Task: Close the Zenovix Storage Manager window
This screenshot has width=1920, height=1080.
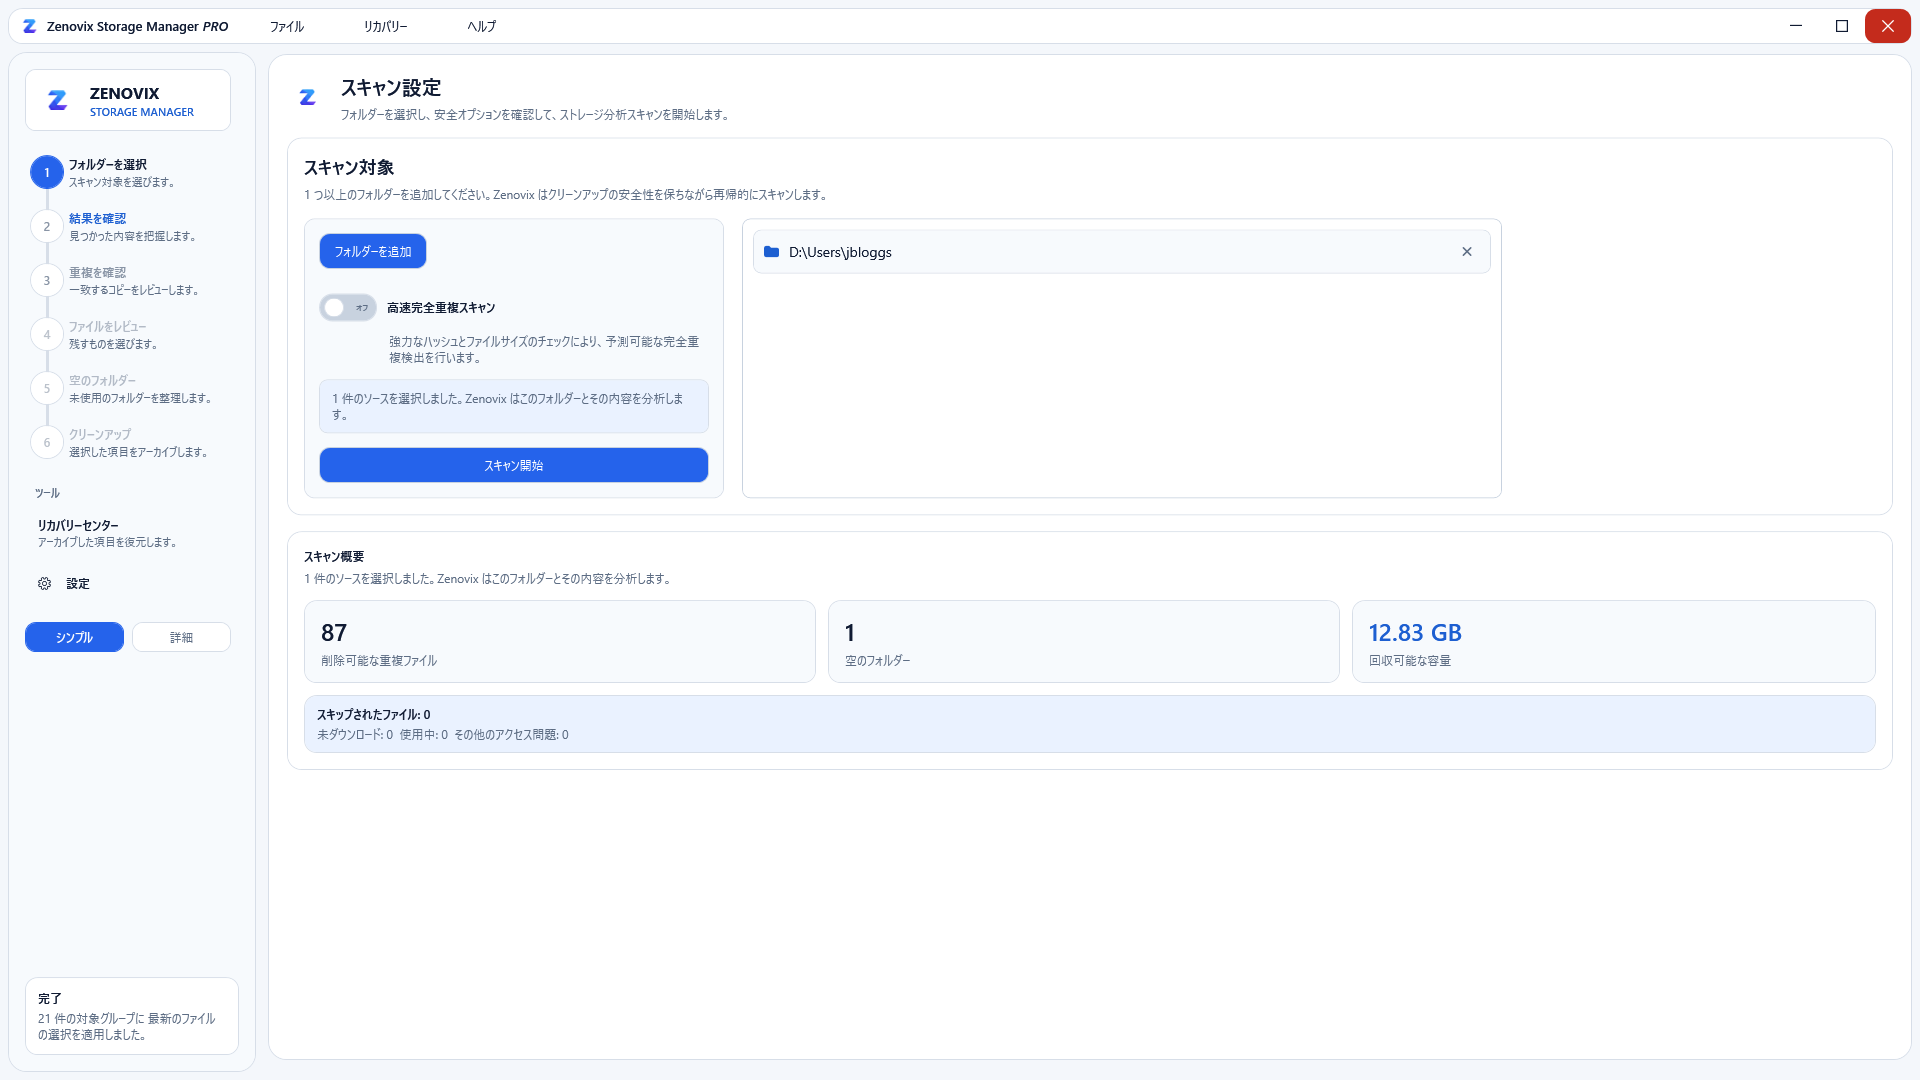Action: [x=1888, y=26]
